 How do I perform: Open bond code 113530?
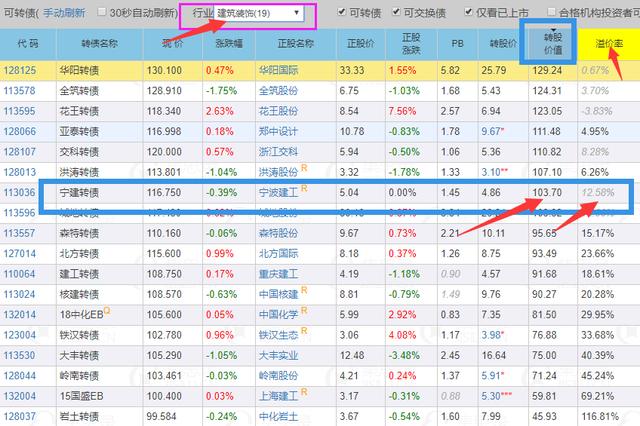click(x=20, y=355)
